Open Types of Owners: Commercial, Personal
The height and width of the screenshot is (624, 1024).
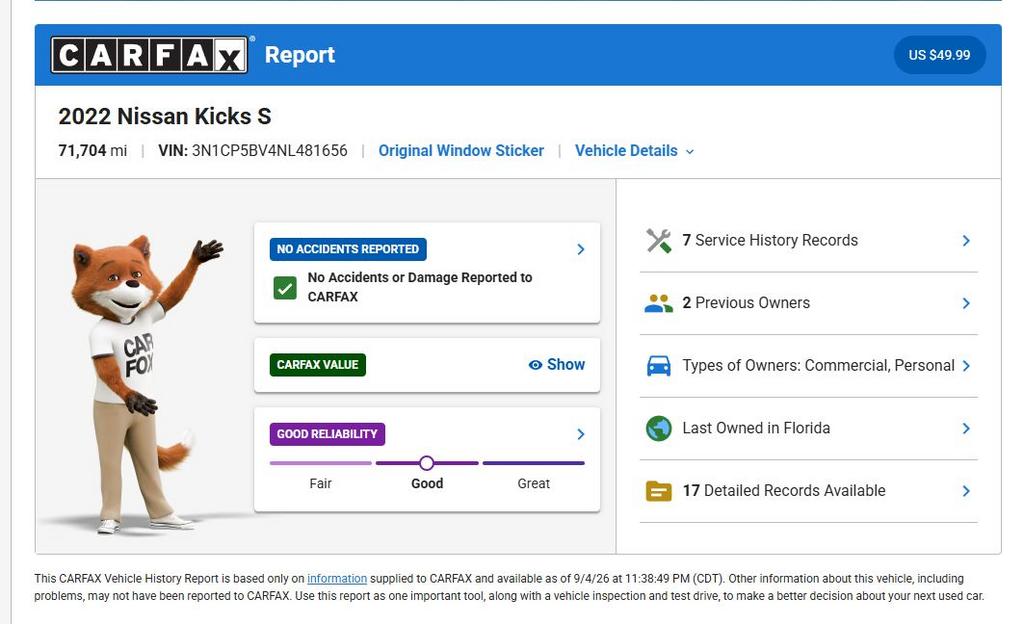click(x=808, y=366)
